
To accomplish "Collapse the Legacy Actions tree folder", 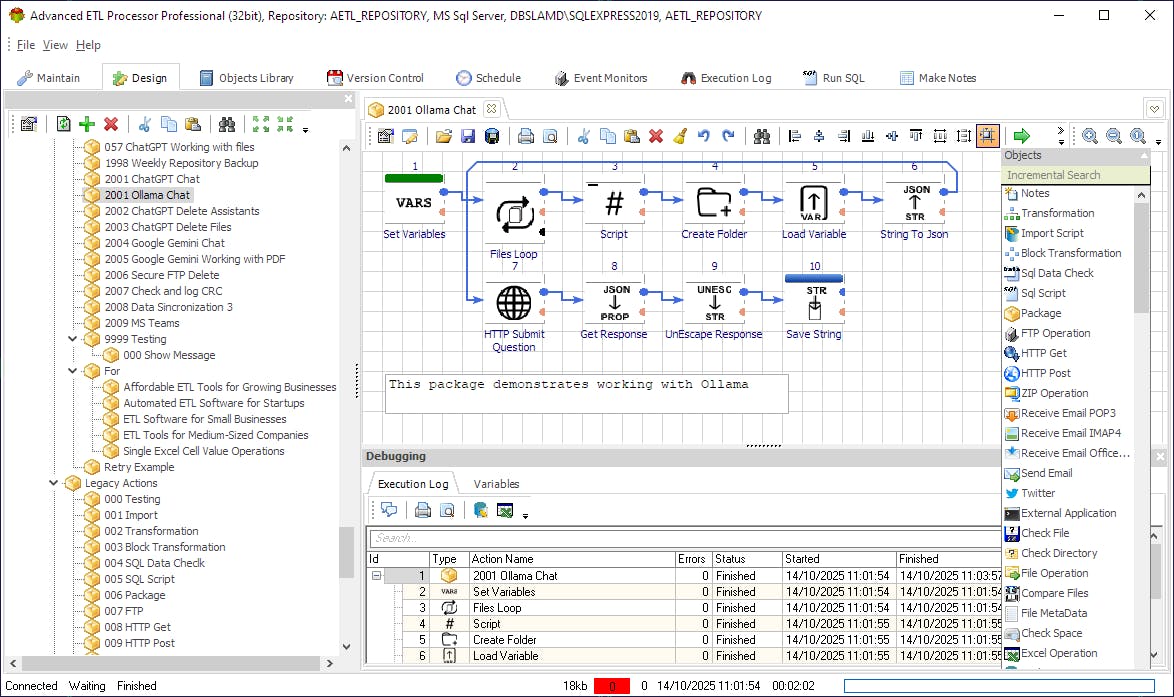I will coord(53,483).
